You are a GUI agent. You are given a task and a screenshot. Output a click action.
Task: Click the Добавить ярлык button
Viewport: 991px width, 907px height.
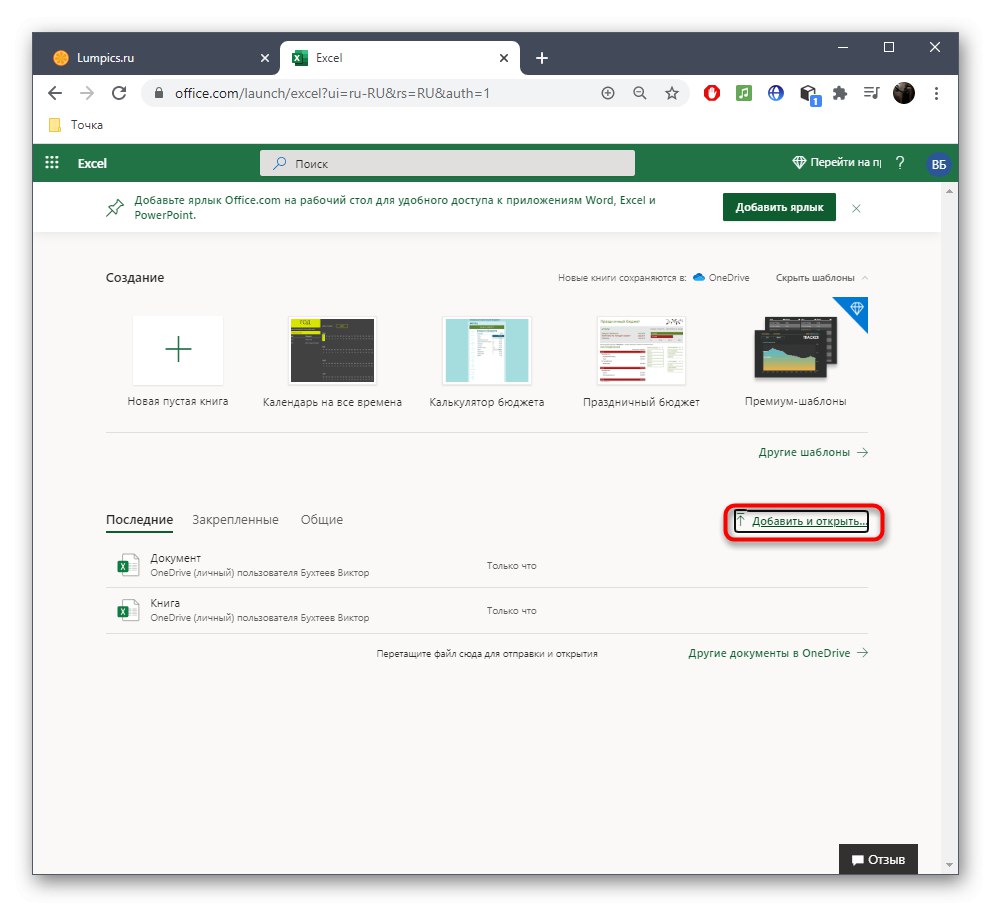tap(779, 207)
